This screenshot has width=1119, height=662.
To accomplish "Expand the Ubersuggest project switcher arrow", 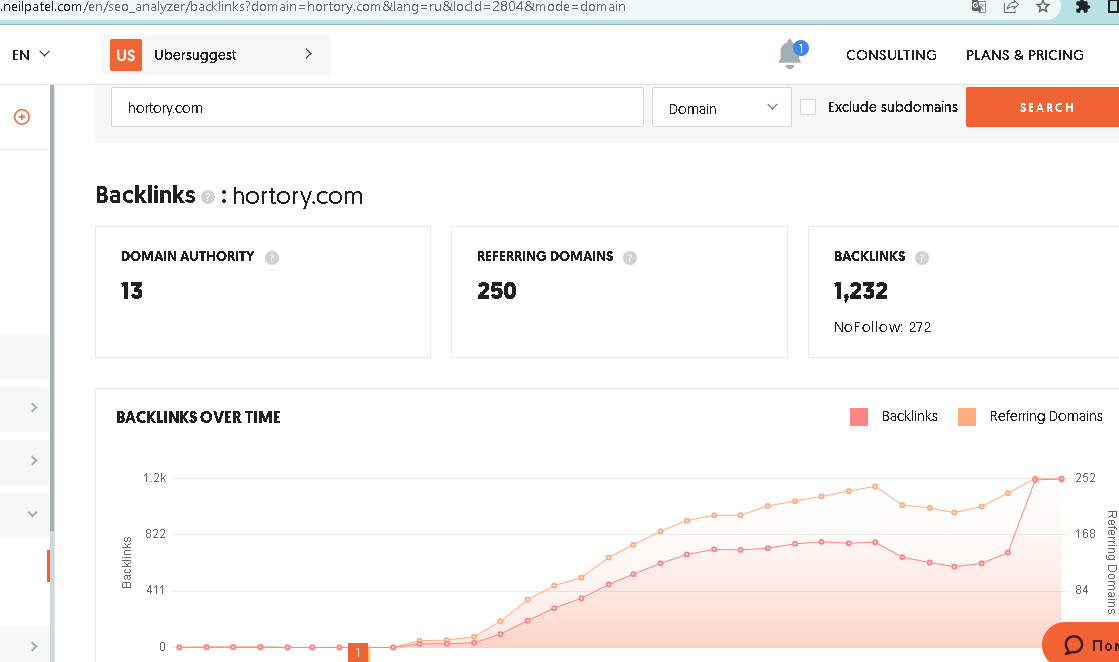I will point(308,54).
